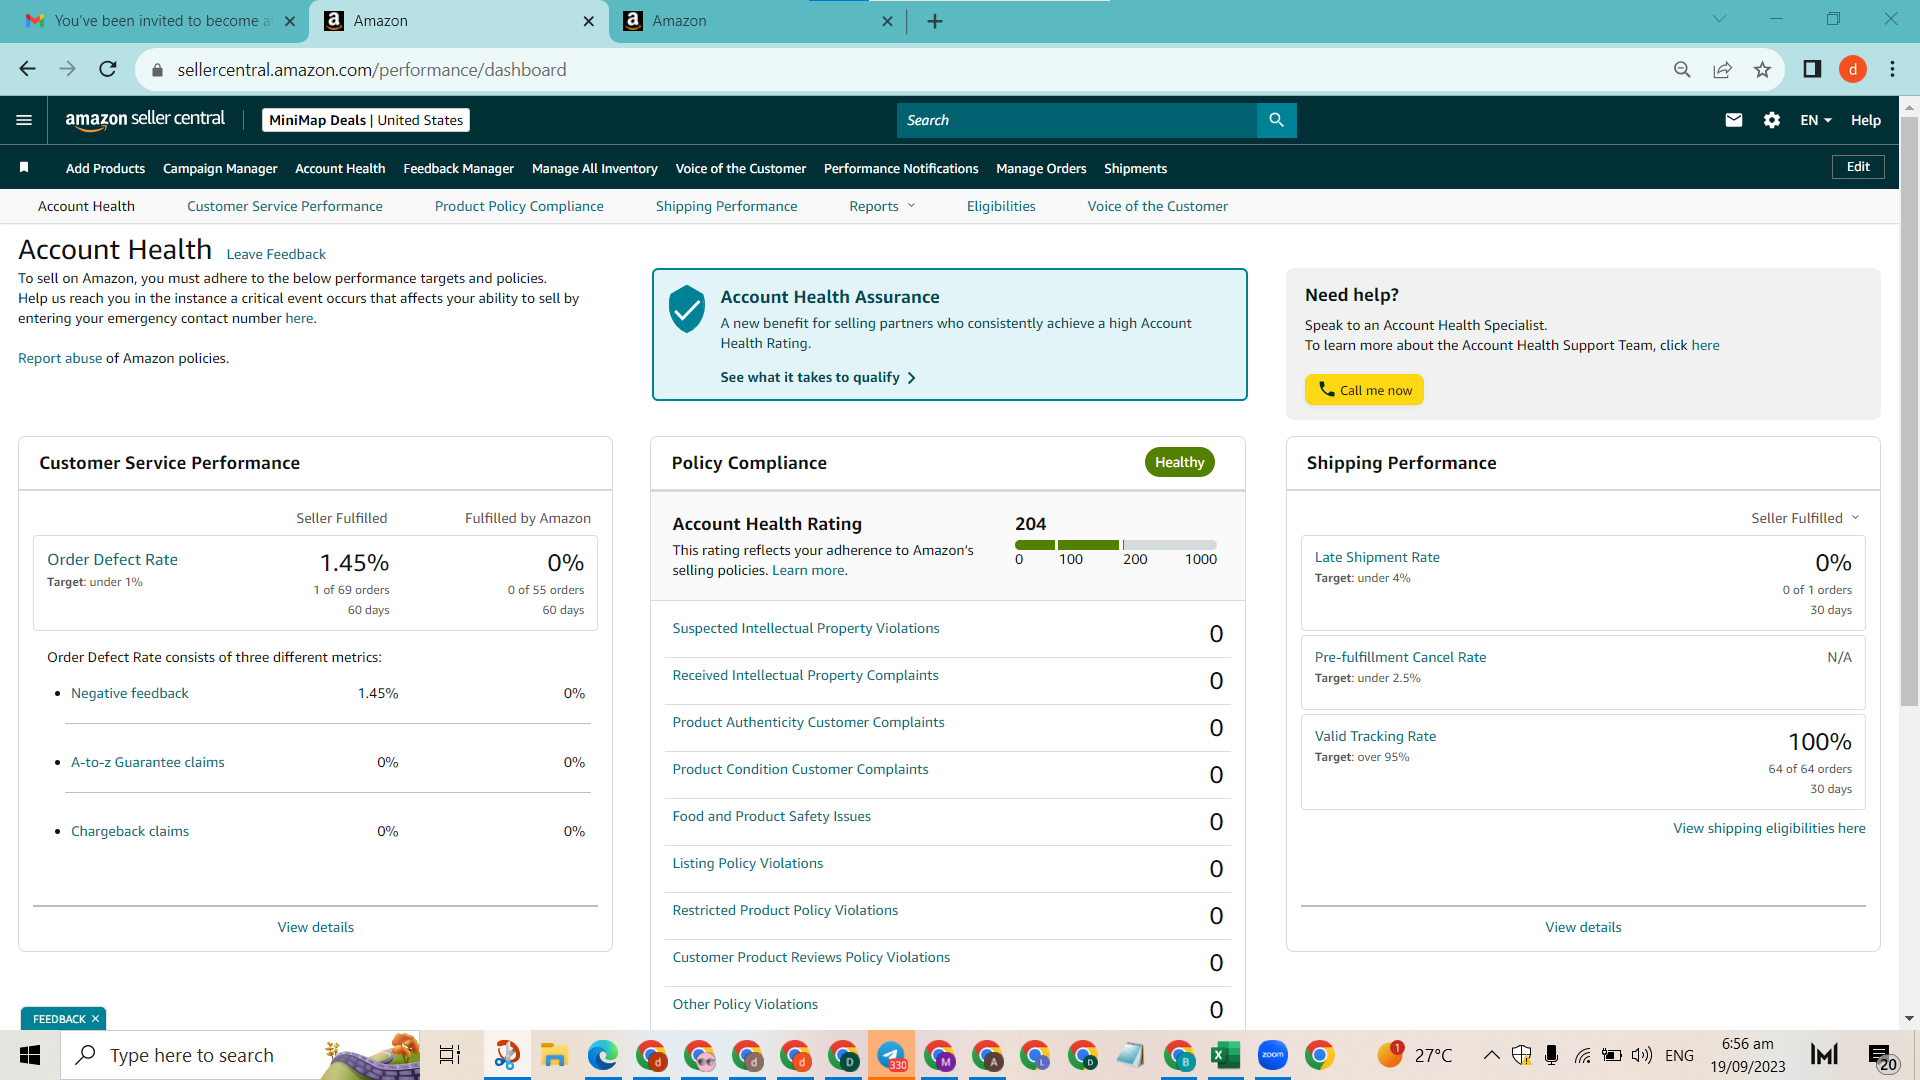Open the Late Shipment Rate link
Viewport: 1920px width, 1080px height.
[1377, 557]
